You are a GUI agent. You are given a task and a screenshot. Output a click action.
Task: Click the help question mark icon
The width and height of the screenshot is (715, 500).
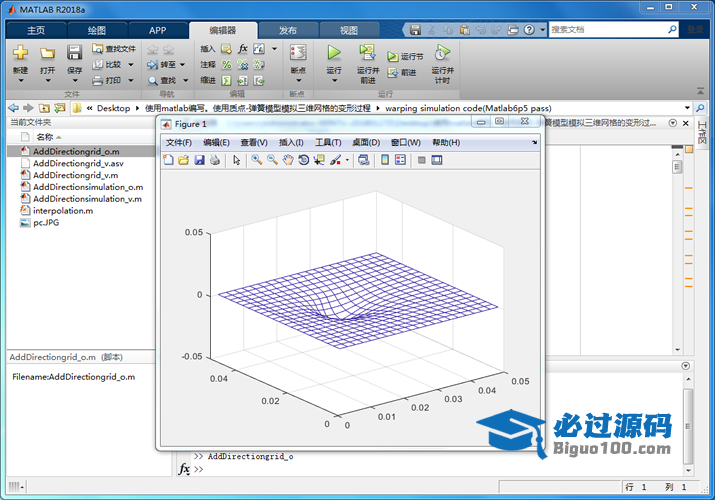coord(529,30)
